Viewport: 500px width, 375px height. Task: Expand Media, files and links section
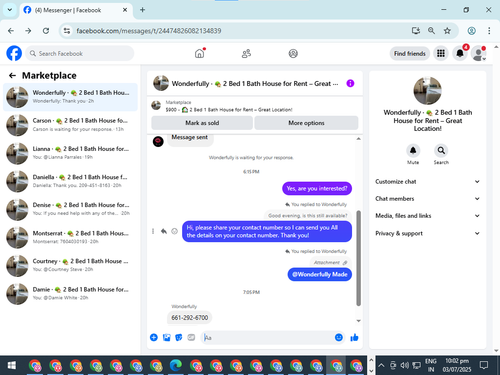pyautogui.click(x=427, y=216)
